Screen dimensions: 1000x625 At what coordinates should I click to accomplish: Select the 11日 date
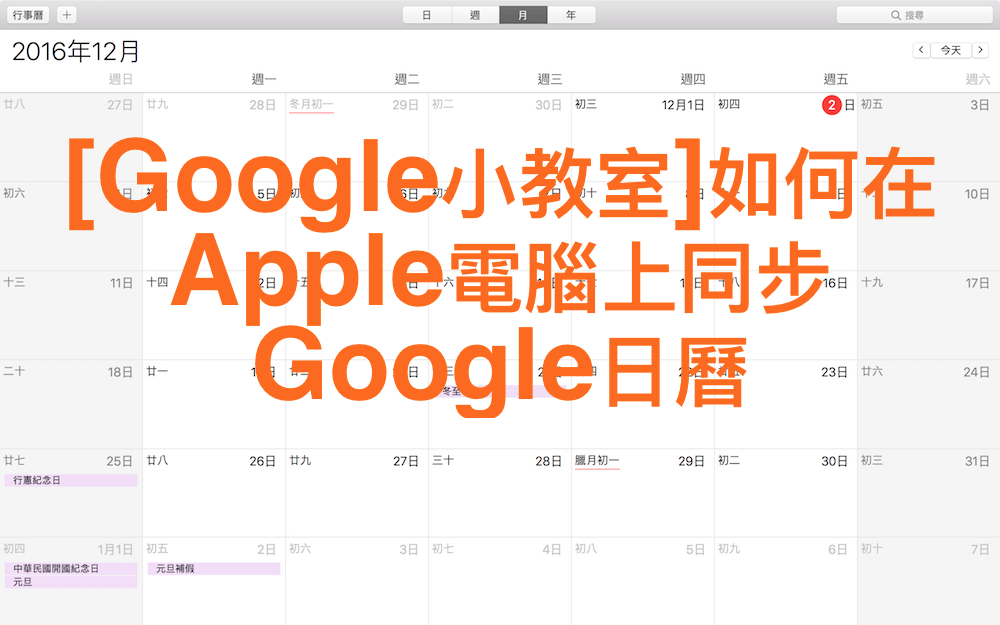tap(121, 283)
